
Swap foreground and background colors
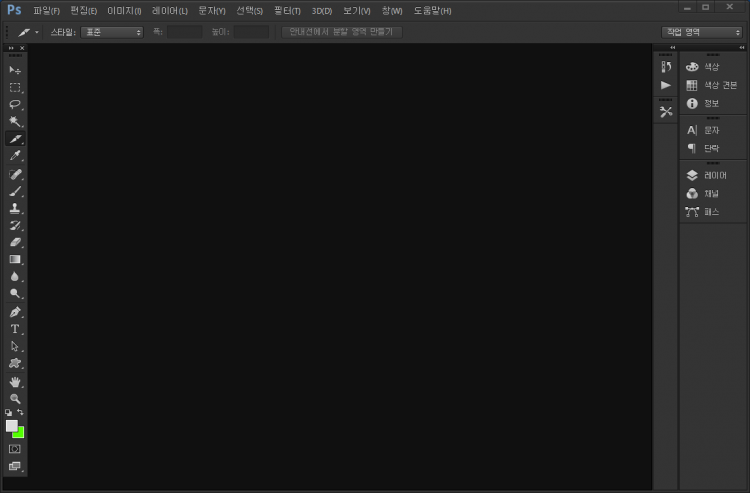tap(21, 412)
